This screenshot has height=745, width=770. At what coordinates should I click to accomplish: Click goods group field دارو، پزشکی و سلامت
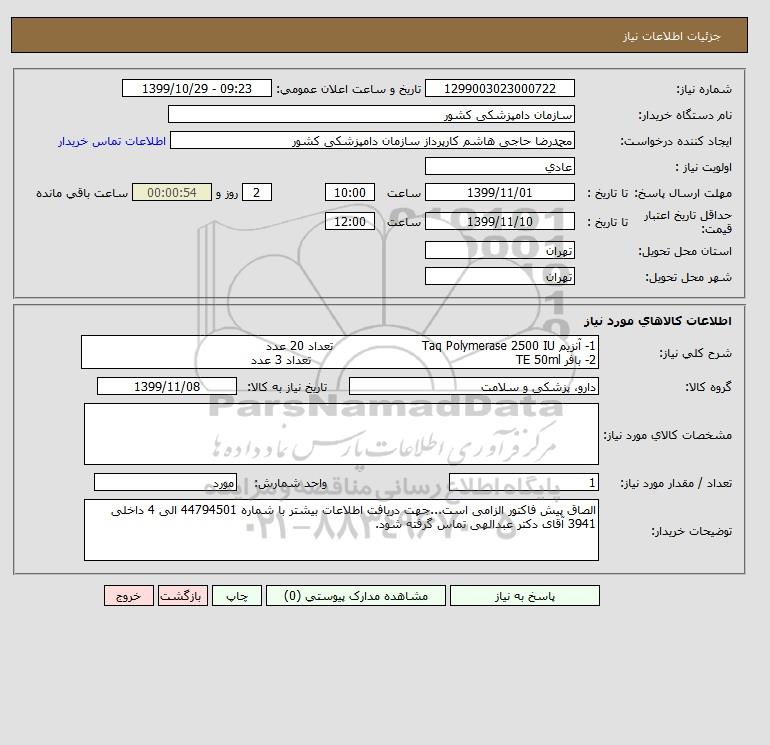tap(473, 386)
